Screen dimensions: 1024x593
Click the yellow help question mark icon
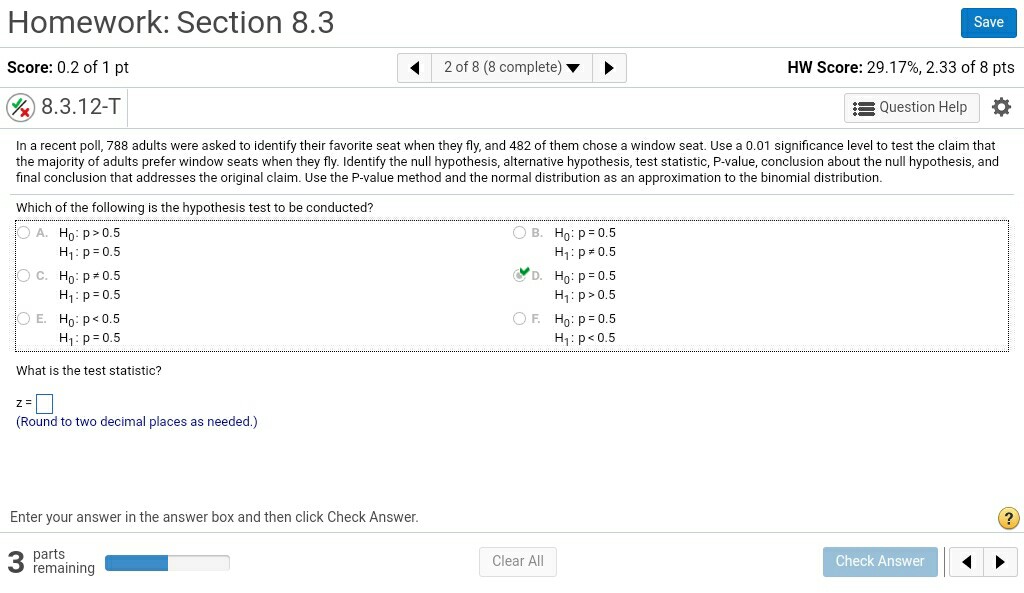pyautogui.click(x=1009, y=518)
